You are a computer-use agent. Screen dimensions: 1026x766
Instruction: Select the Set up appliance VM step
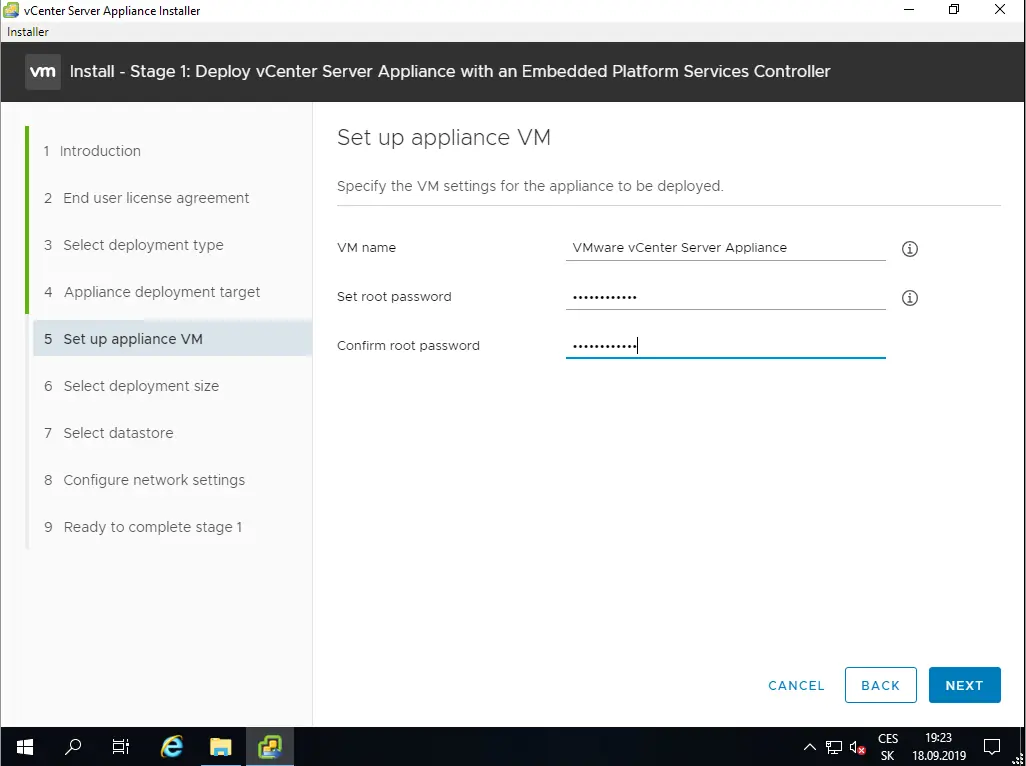pyautogui.click(x=173, y=339)
